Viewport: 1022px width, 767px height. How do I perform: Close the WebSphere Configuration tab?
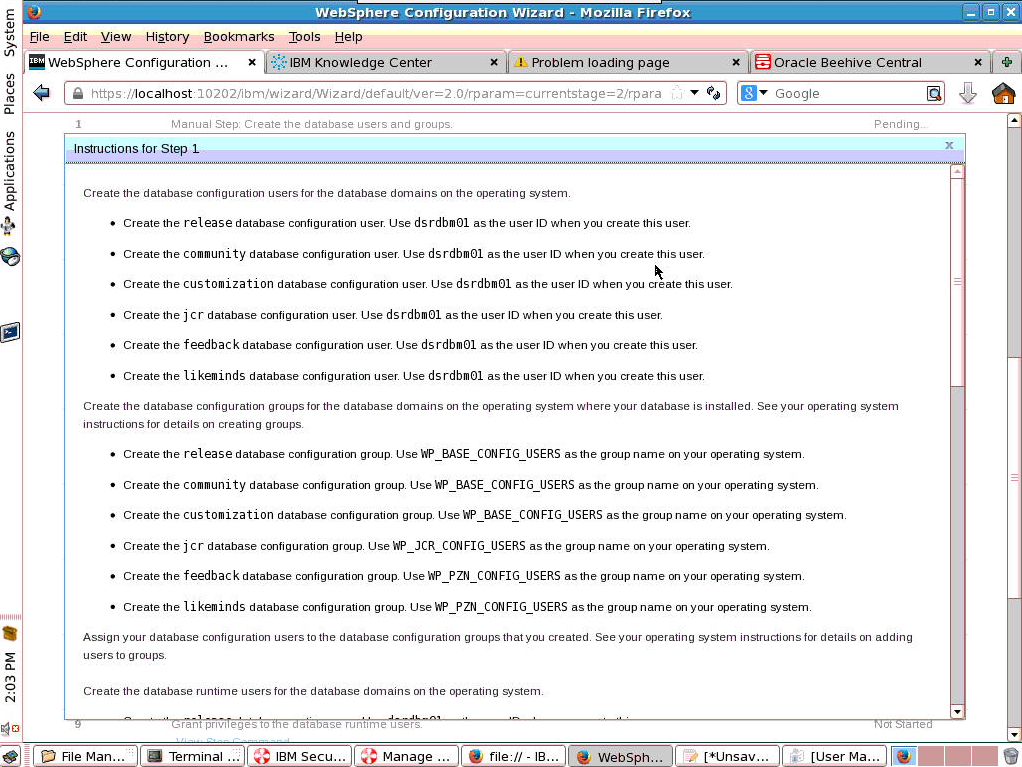[252, 62]
